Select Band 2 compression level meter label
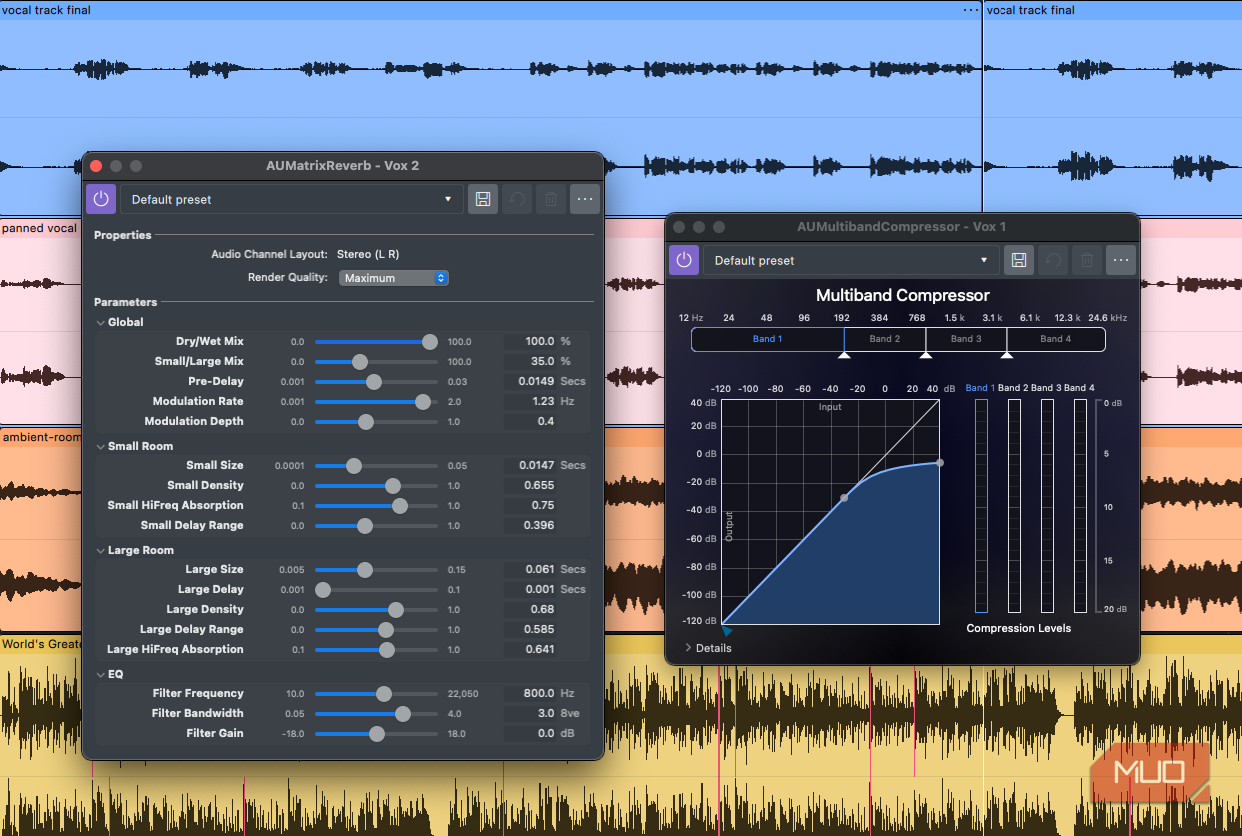 click(x=1013, y=388)
